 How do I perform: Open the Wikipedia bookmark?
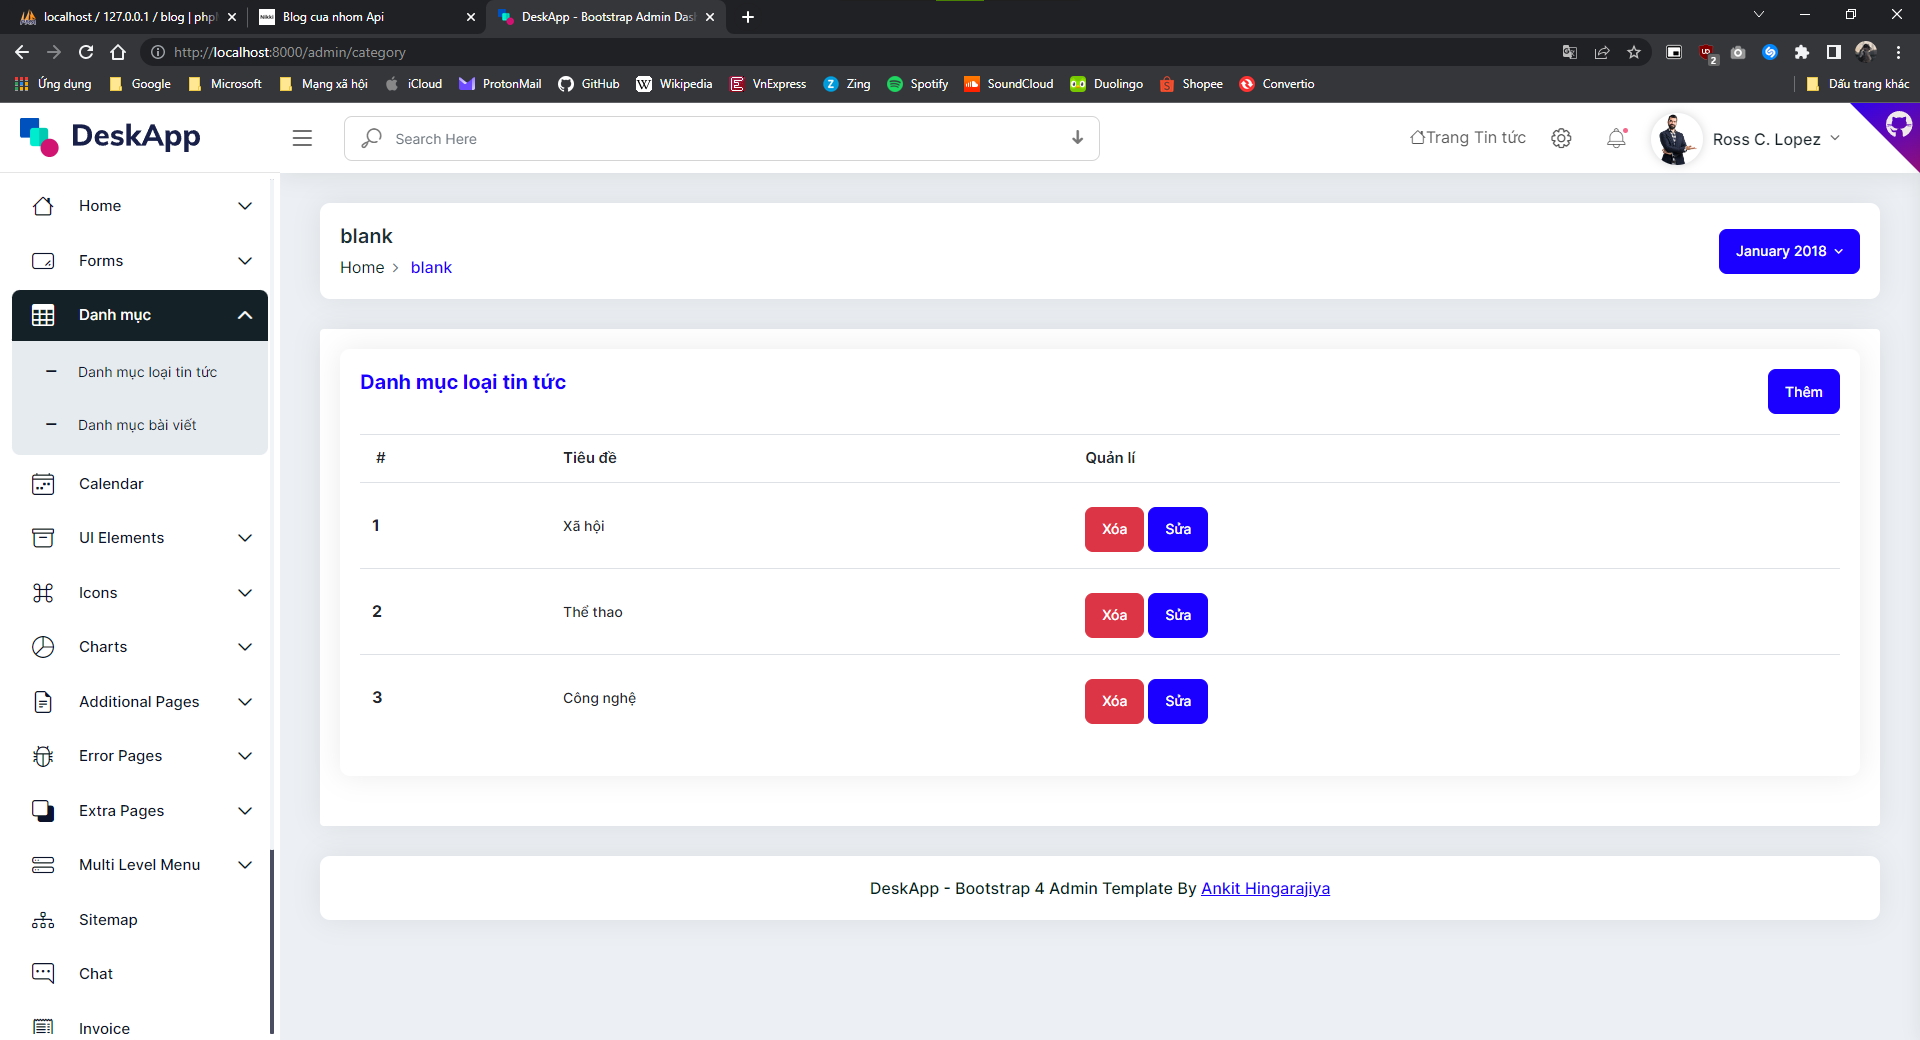pos(674,84)
